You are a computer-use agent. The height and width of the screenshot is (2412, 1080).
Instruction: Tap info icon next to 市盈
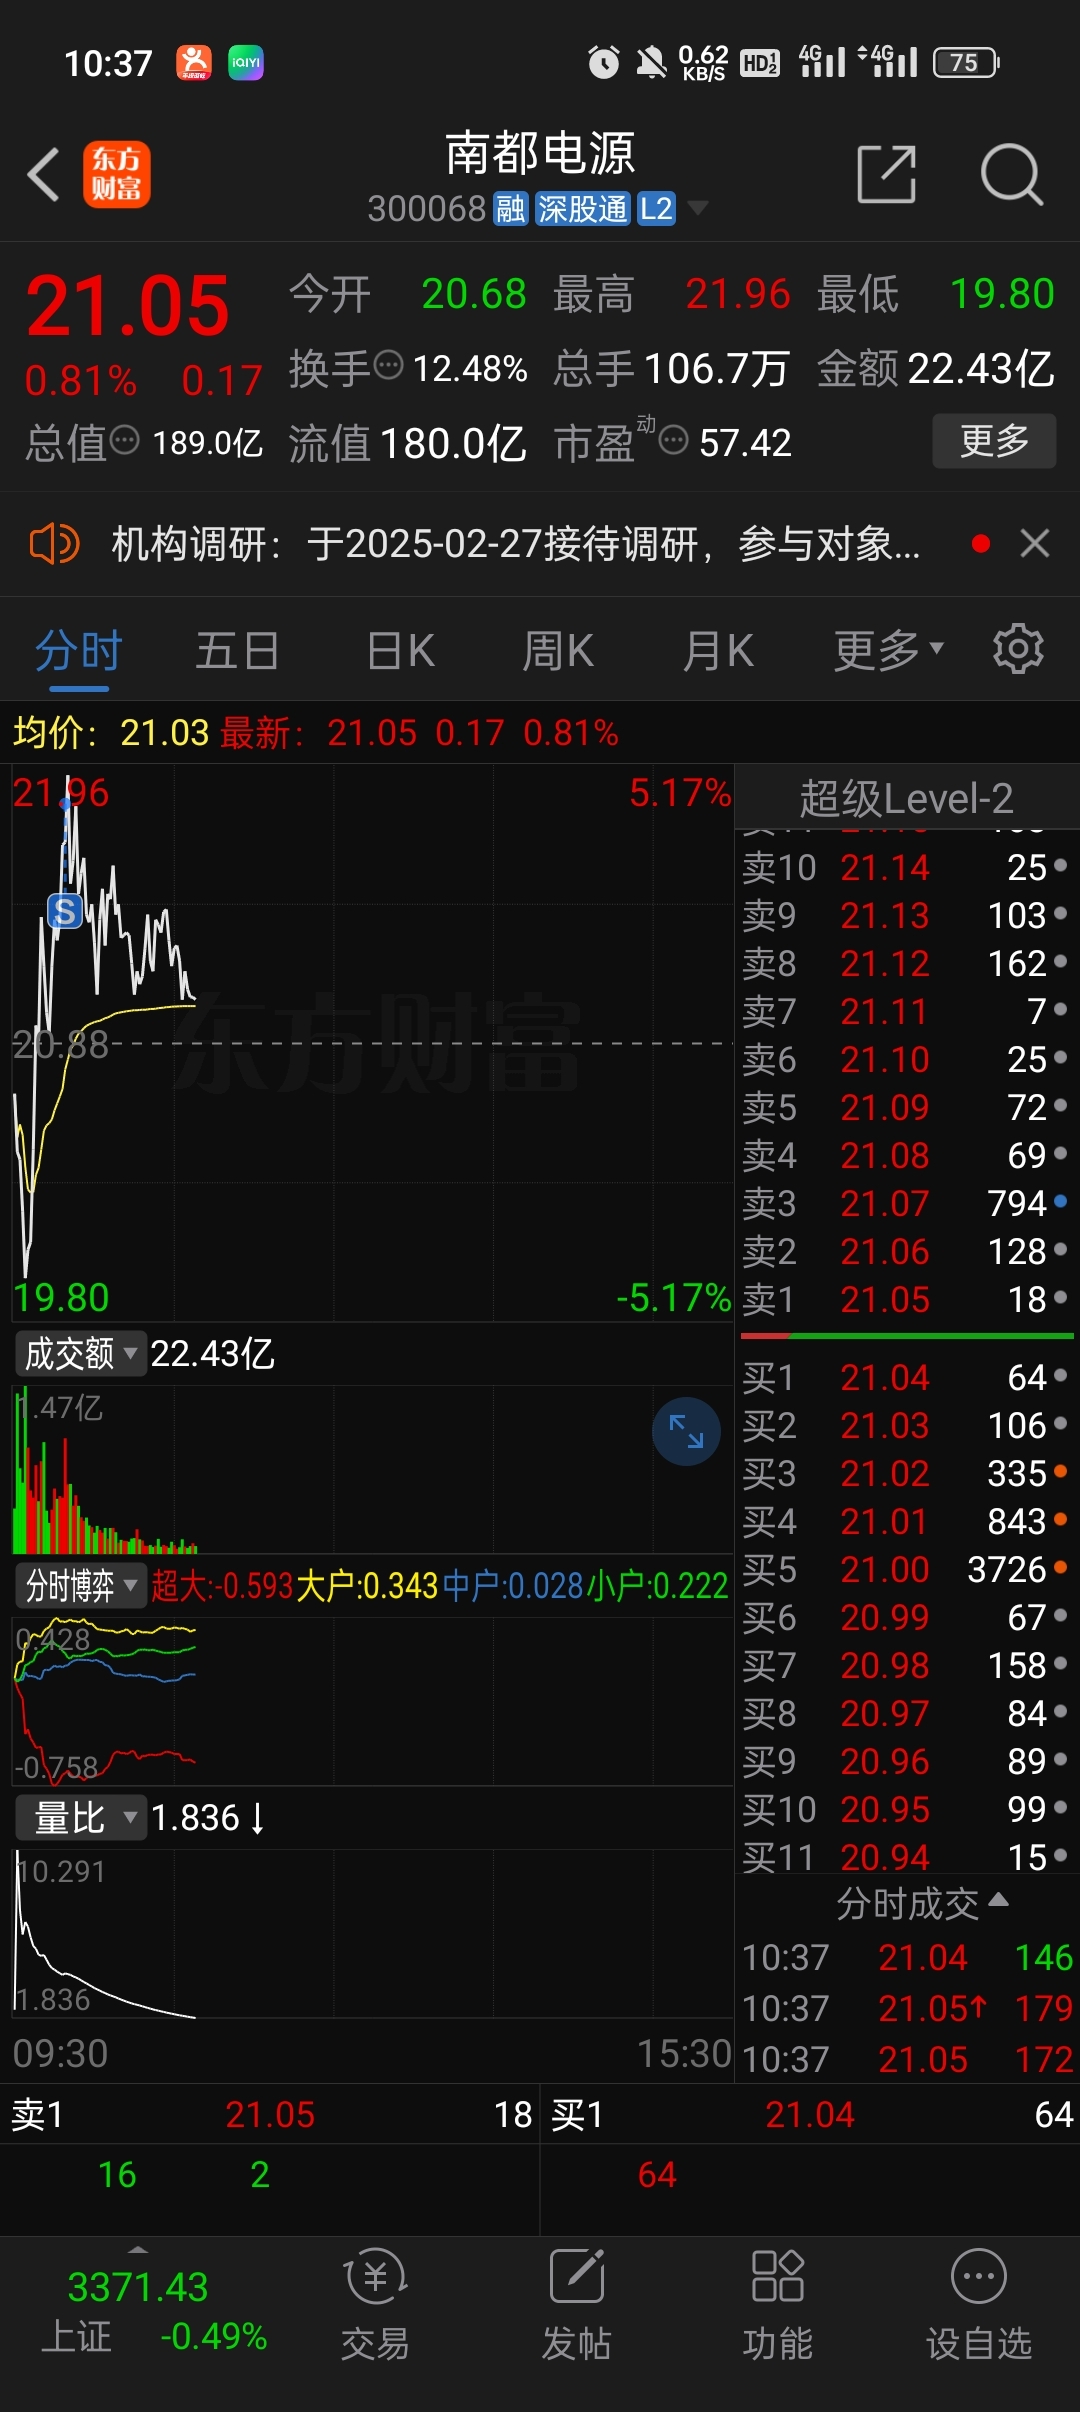(x=674, y=439)
